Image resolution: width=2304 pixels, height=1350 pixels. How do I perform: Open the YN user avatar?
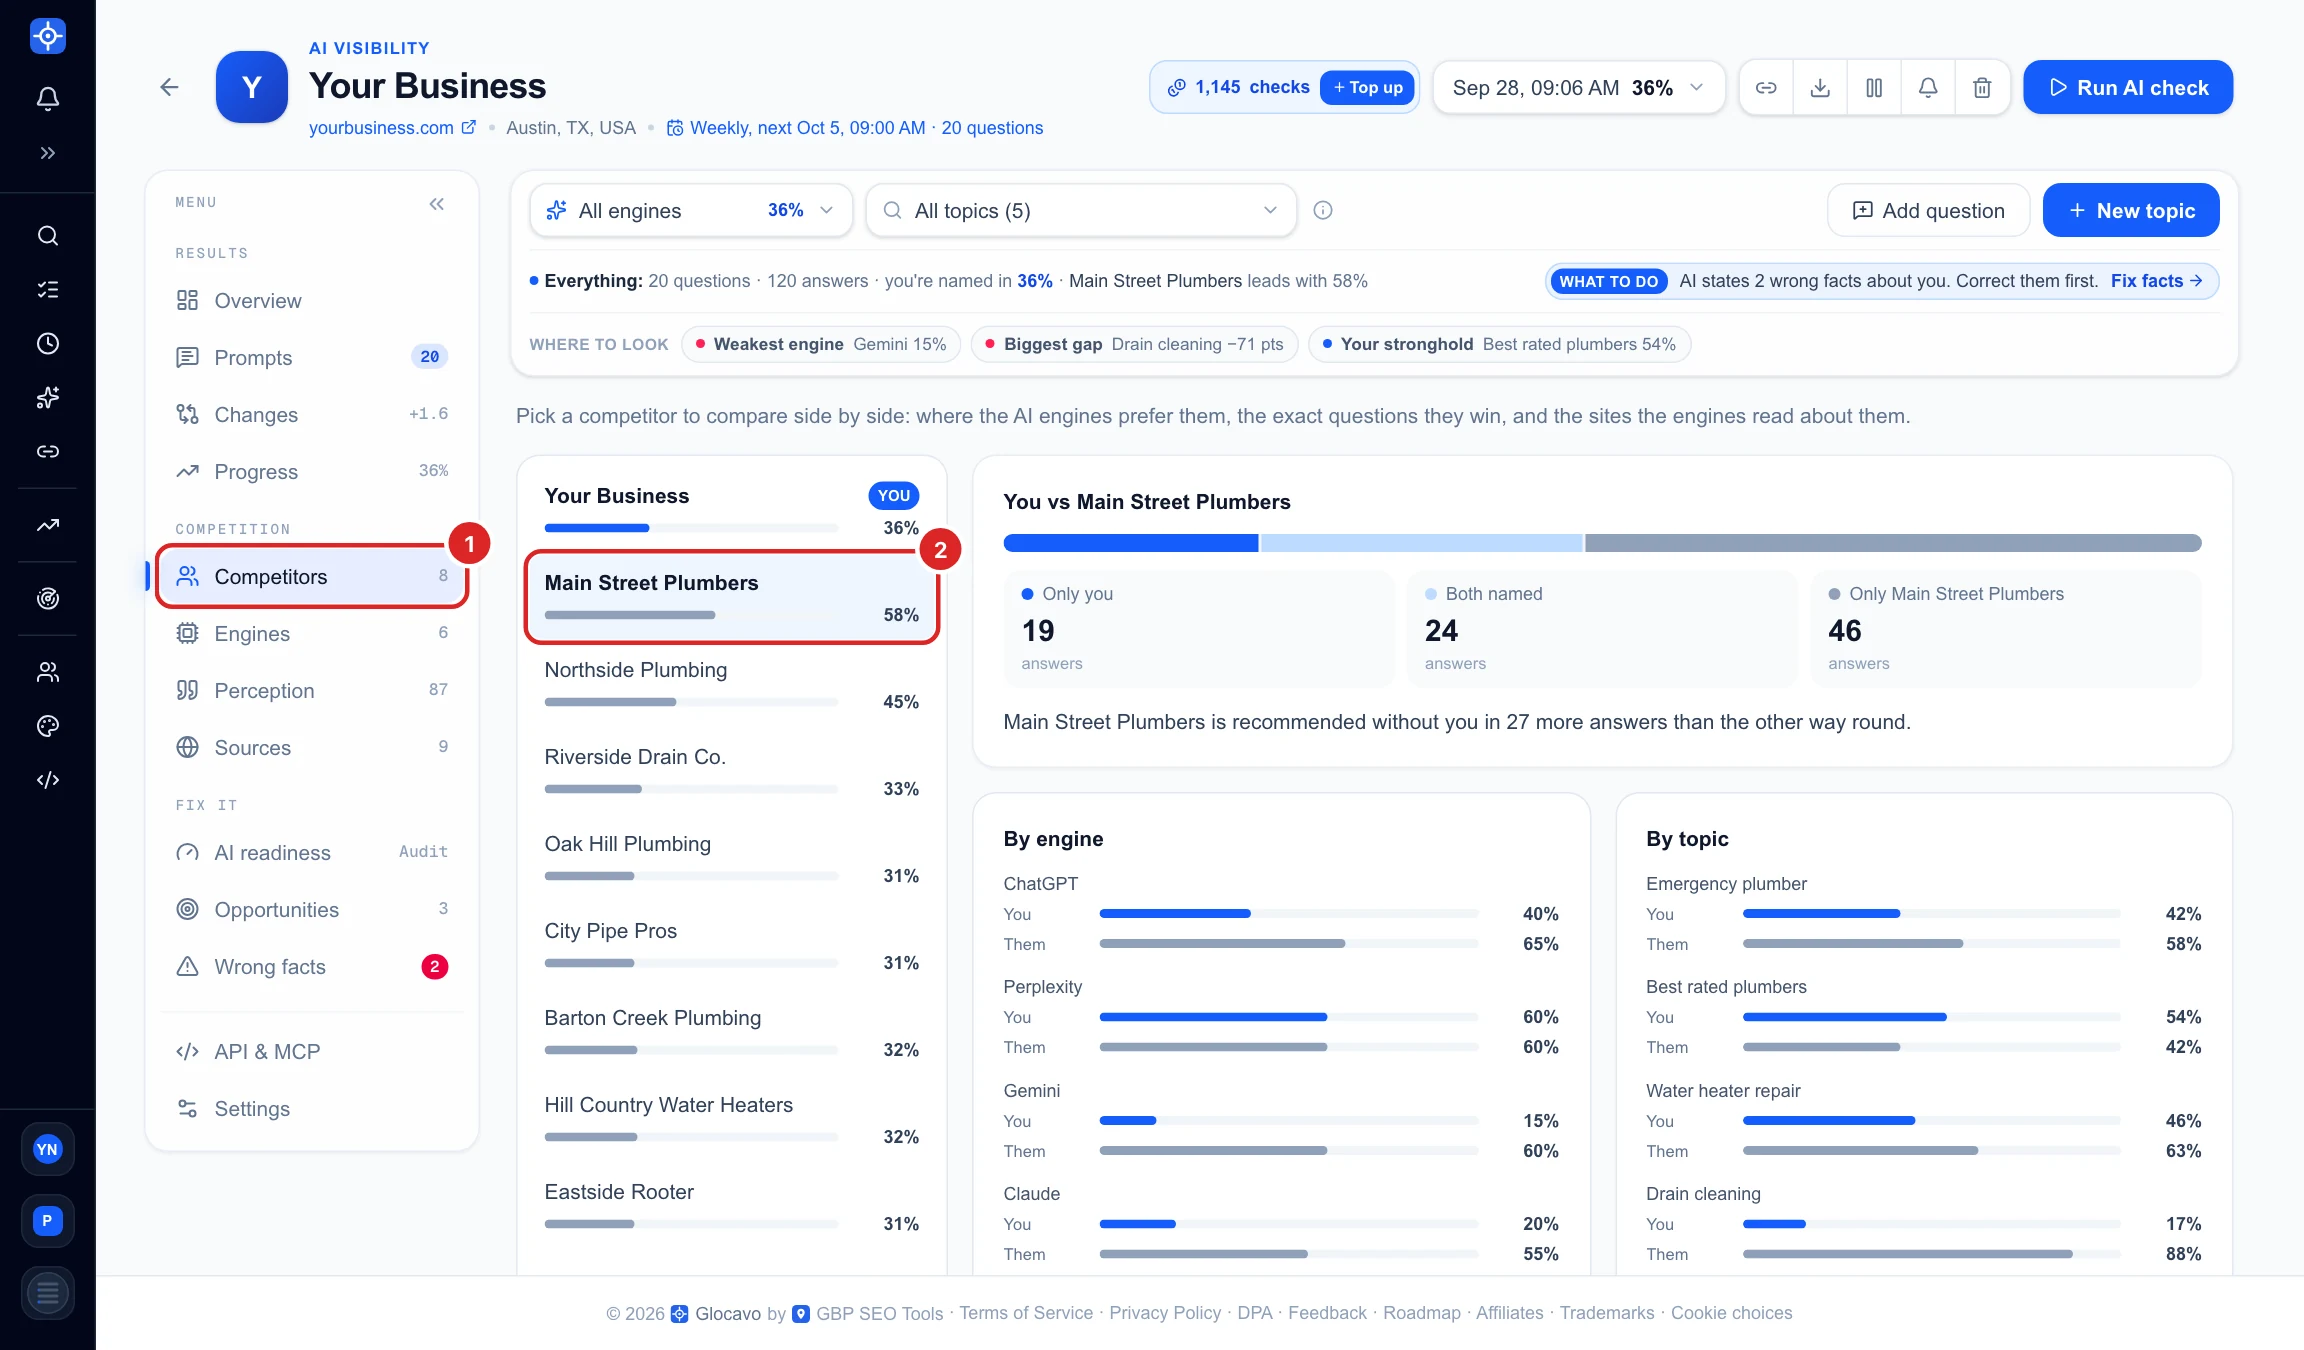47,1149
